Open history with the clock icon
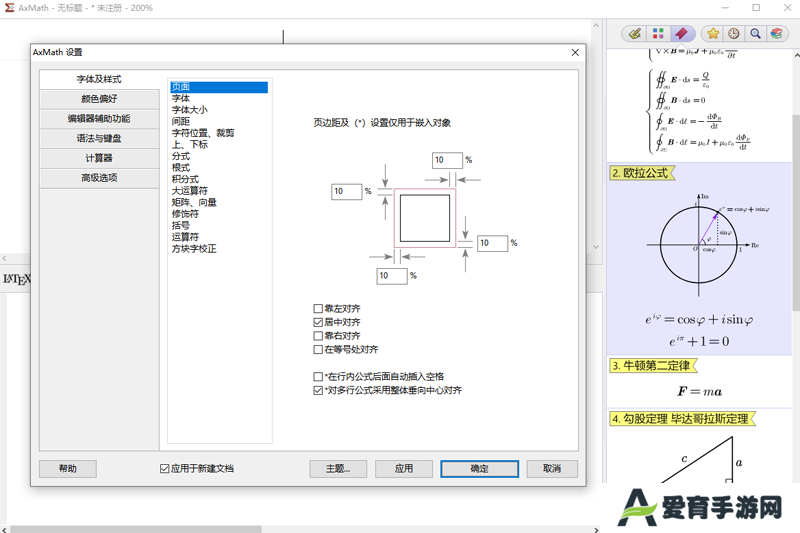The image size is (800, 533). point(734,34)
